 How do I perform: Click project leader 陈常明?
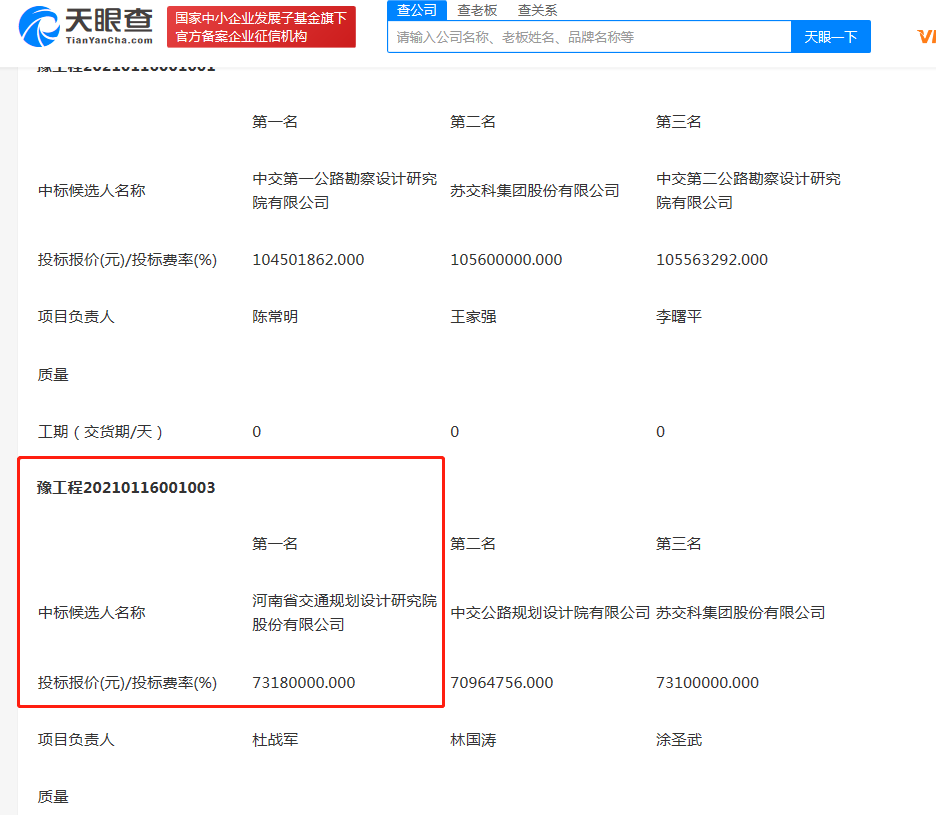(275, 316)
